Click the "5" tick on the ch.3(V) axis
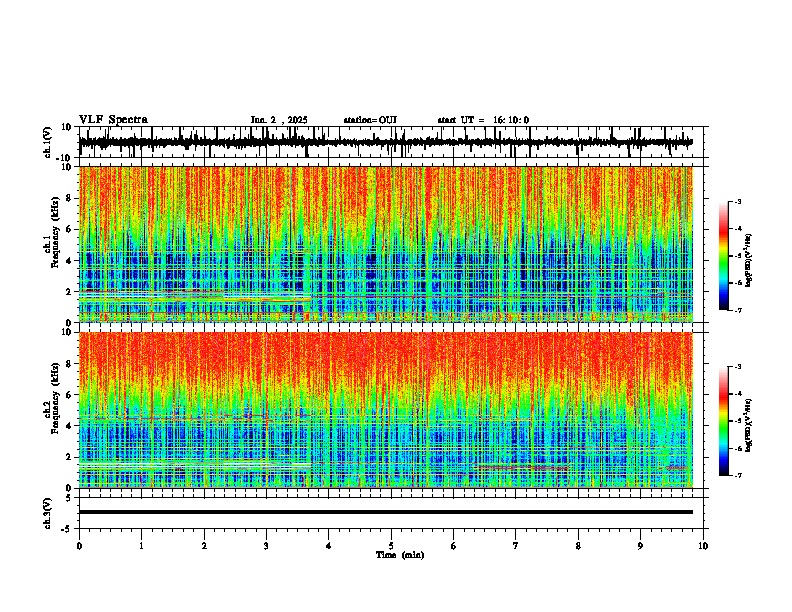The width and height of the screenshot is (792, 612). coord(68,497)
